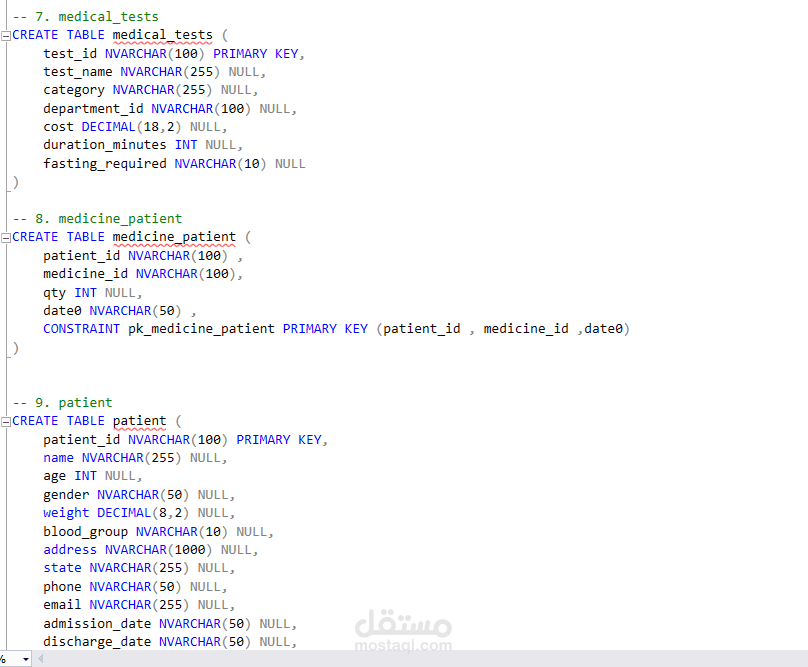Screen dimensions: 808x667
Task: Click the address NVARCHAR(1000) line
Action: pos(150,550)
